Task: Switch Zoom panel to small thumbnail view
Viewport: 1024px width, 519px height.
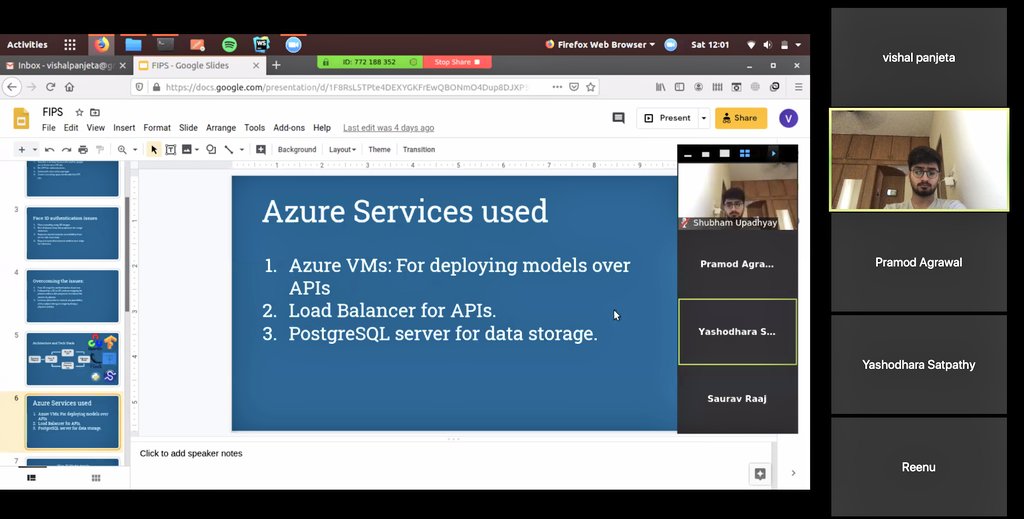Action: 705,154
